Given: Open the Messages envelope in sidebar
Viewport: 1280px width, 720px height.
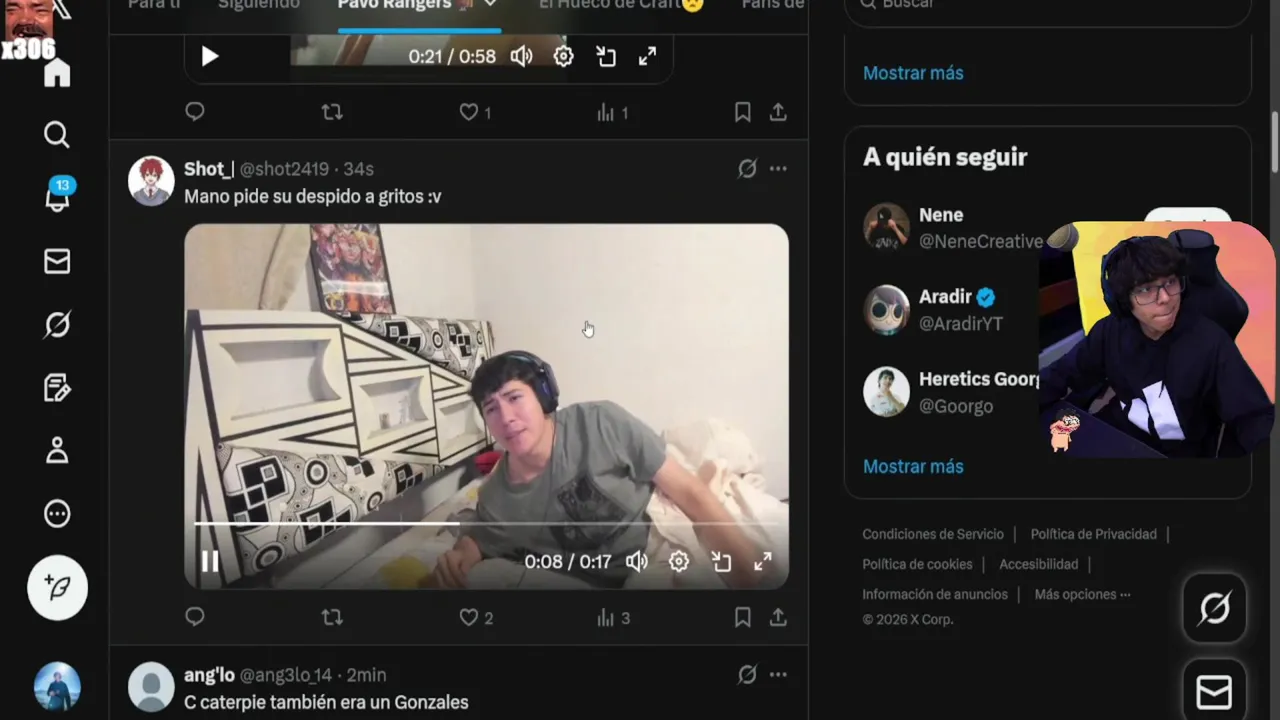Looking at the screenshot, I should [57, 261].
